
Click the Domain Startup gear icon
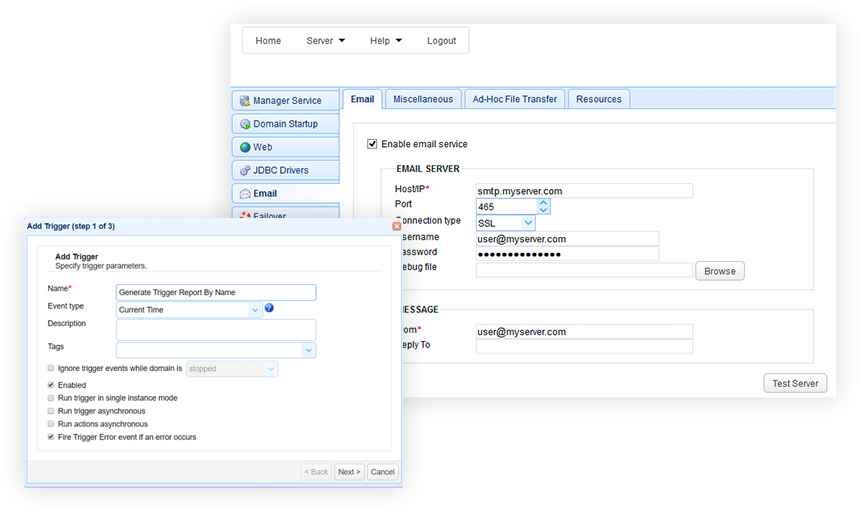[x=244, y=124]
